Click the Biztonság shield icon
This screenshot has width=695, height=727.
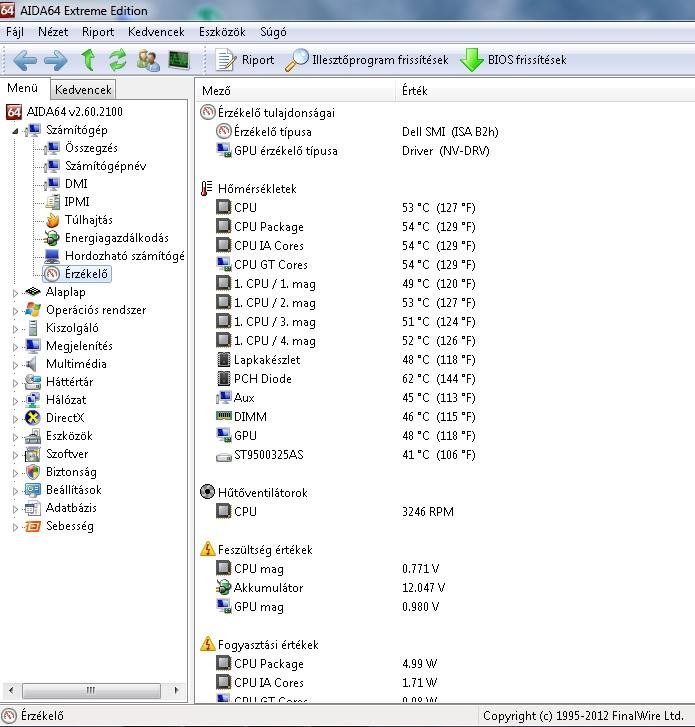32,472
